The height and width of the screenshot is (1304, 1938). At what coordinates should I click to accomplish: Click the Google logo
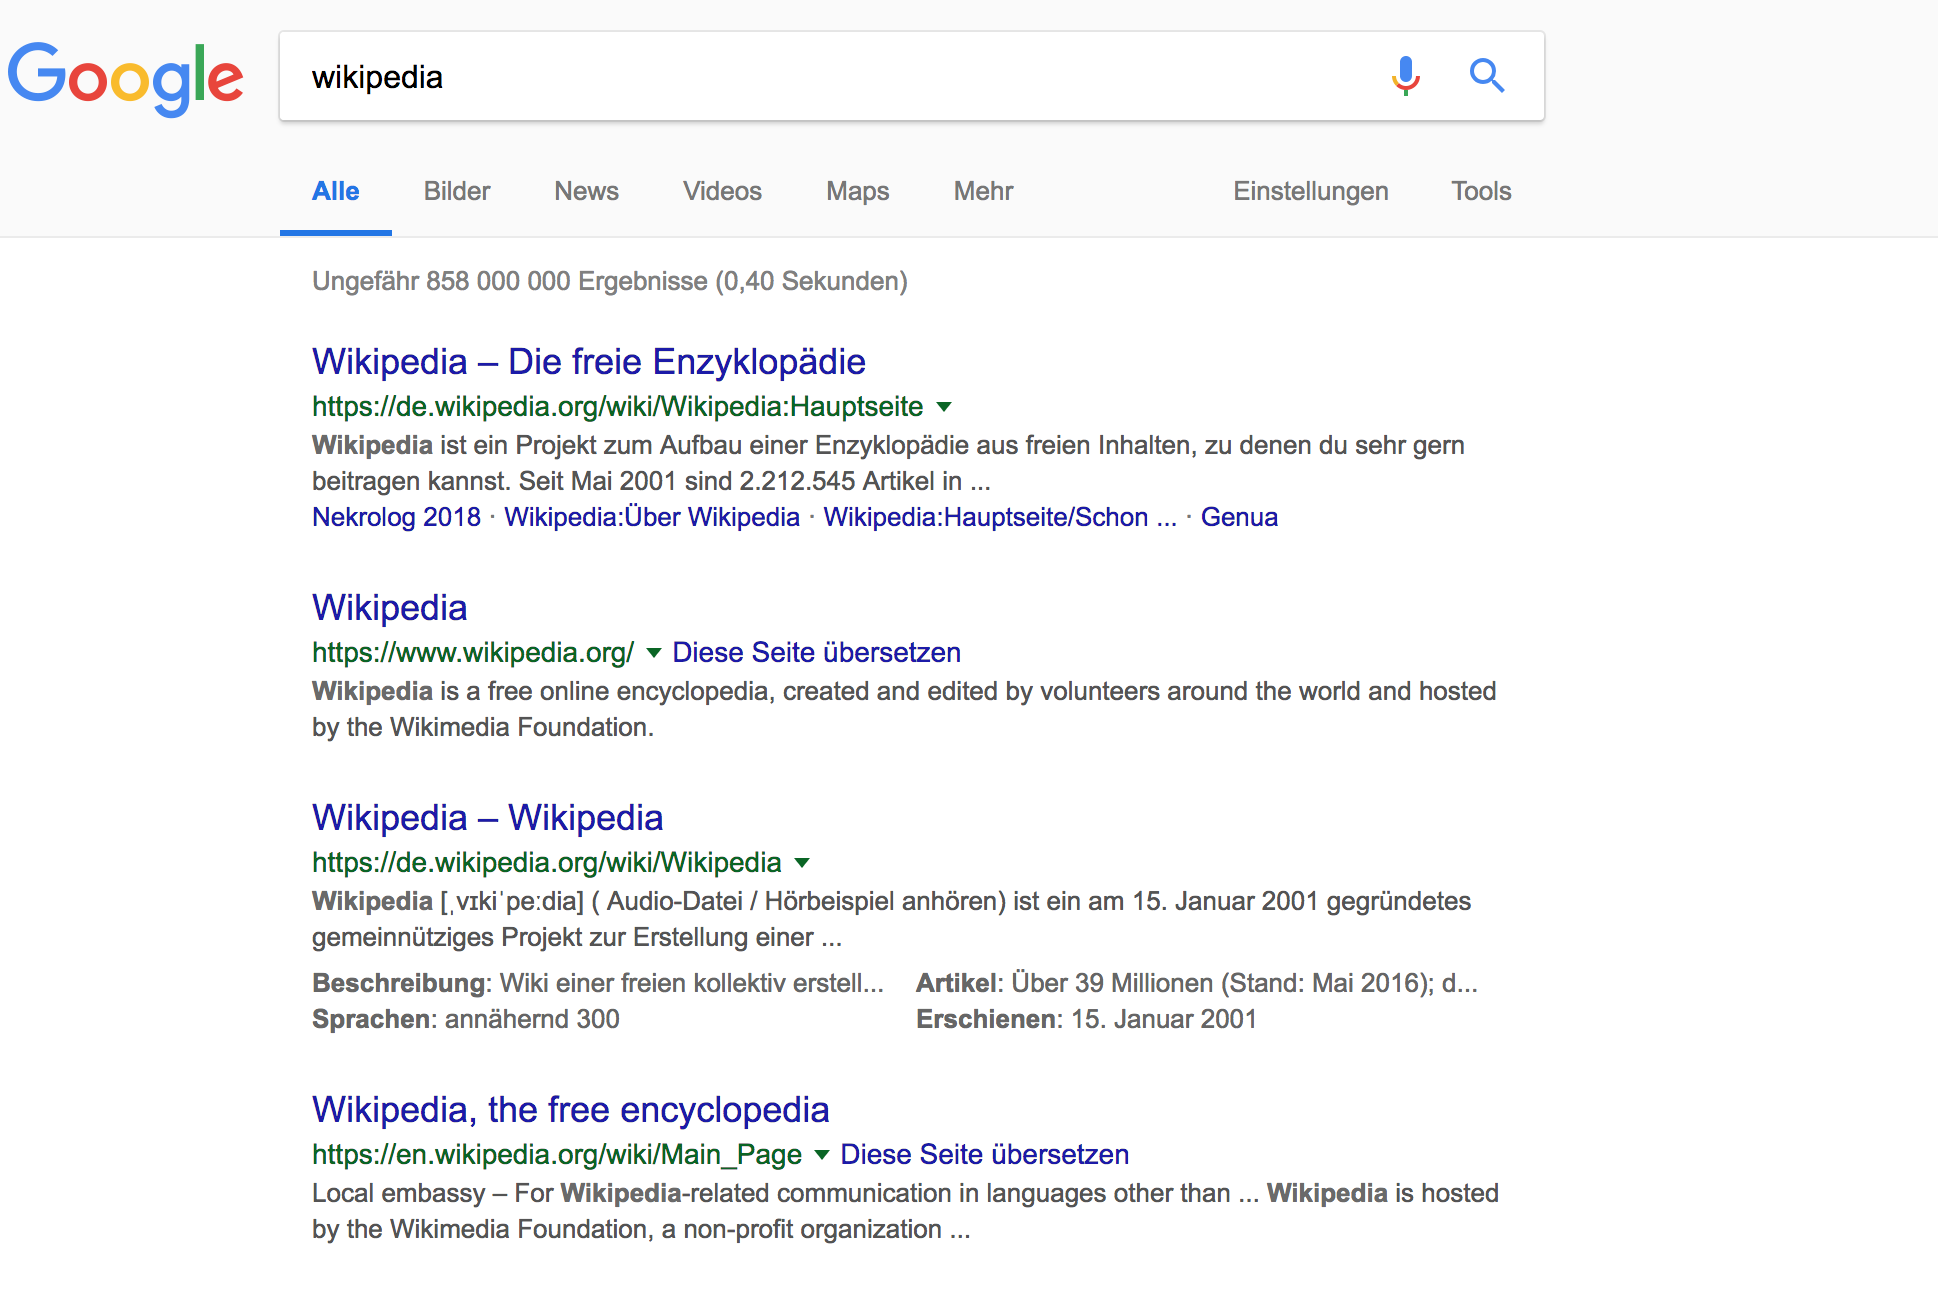126,78
